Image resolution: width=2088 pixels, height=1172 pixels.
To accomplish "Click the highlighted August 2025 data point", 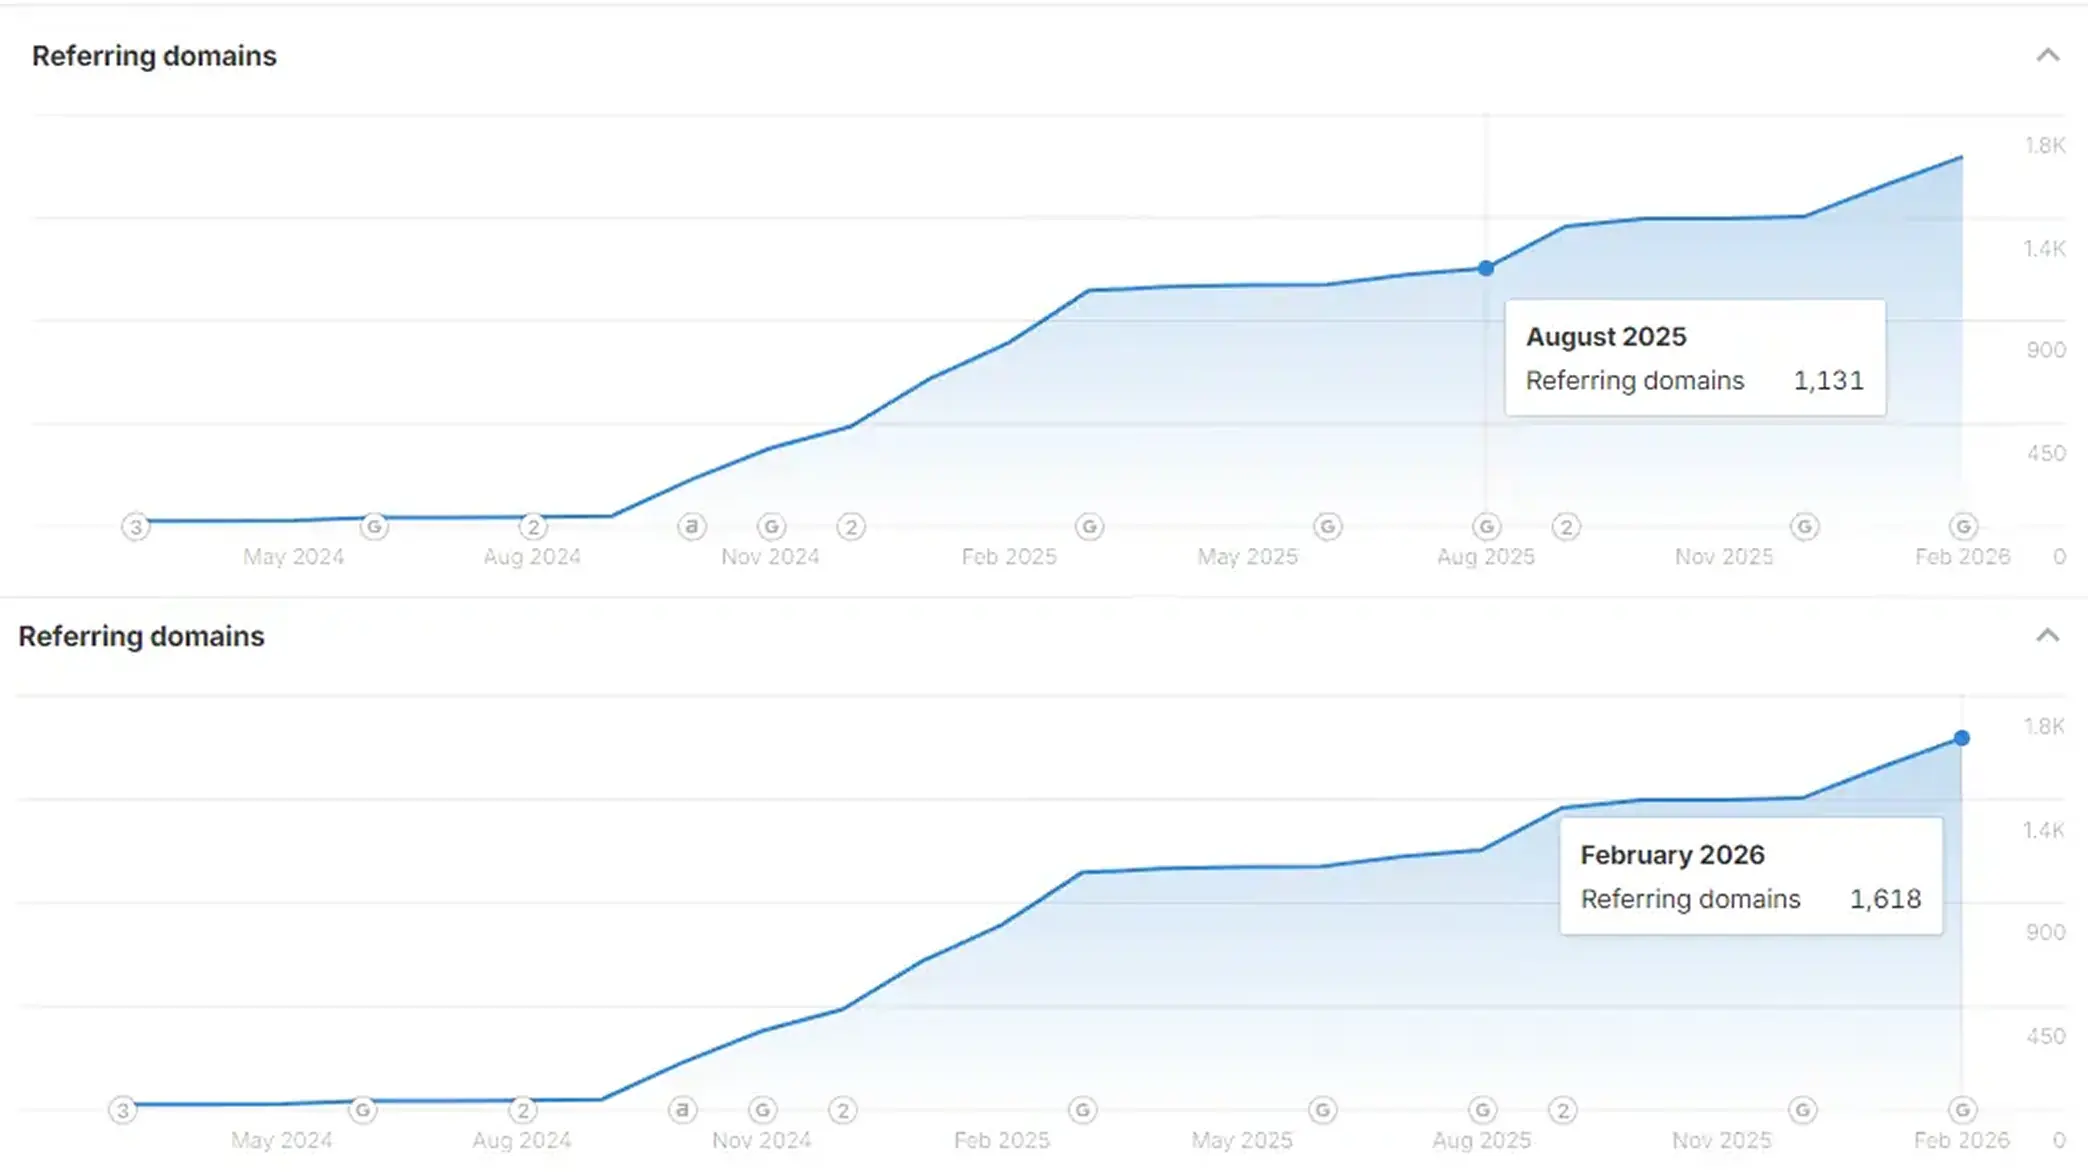I will click(1486, 268).
